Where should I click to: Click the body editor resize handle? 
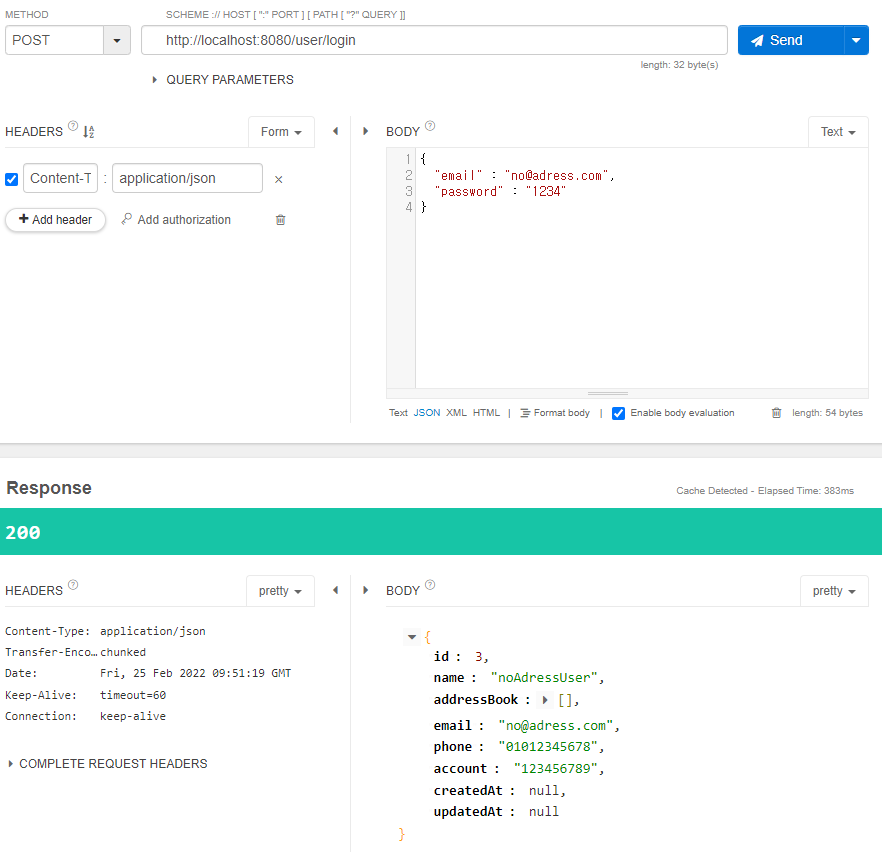click(608, 393)
